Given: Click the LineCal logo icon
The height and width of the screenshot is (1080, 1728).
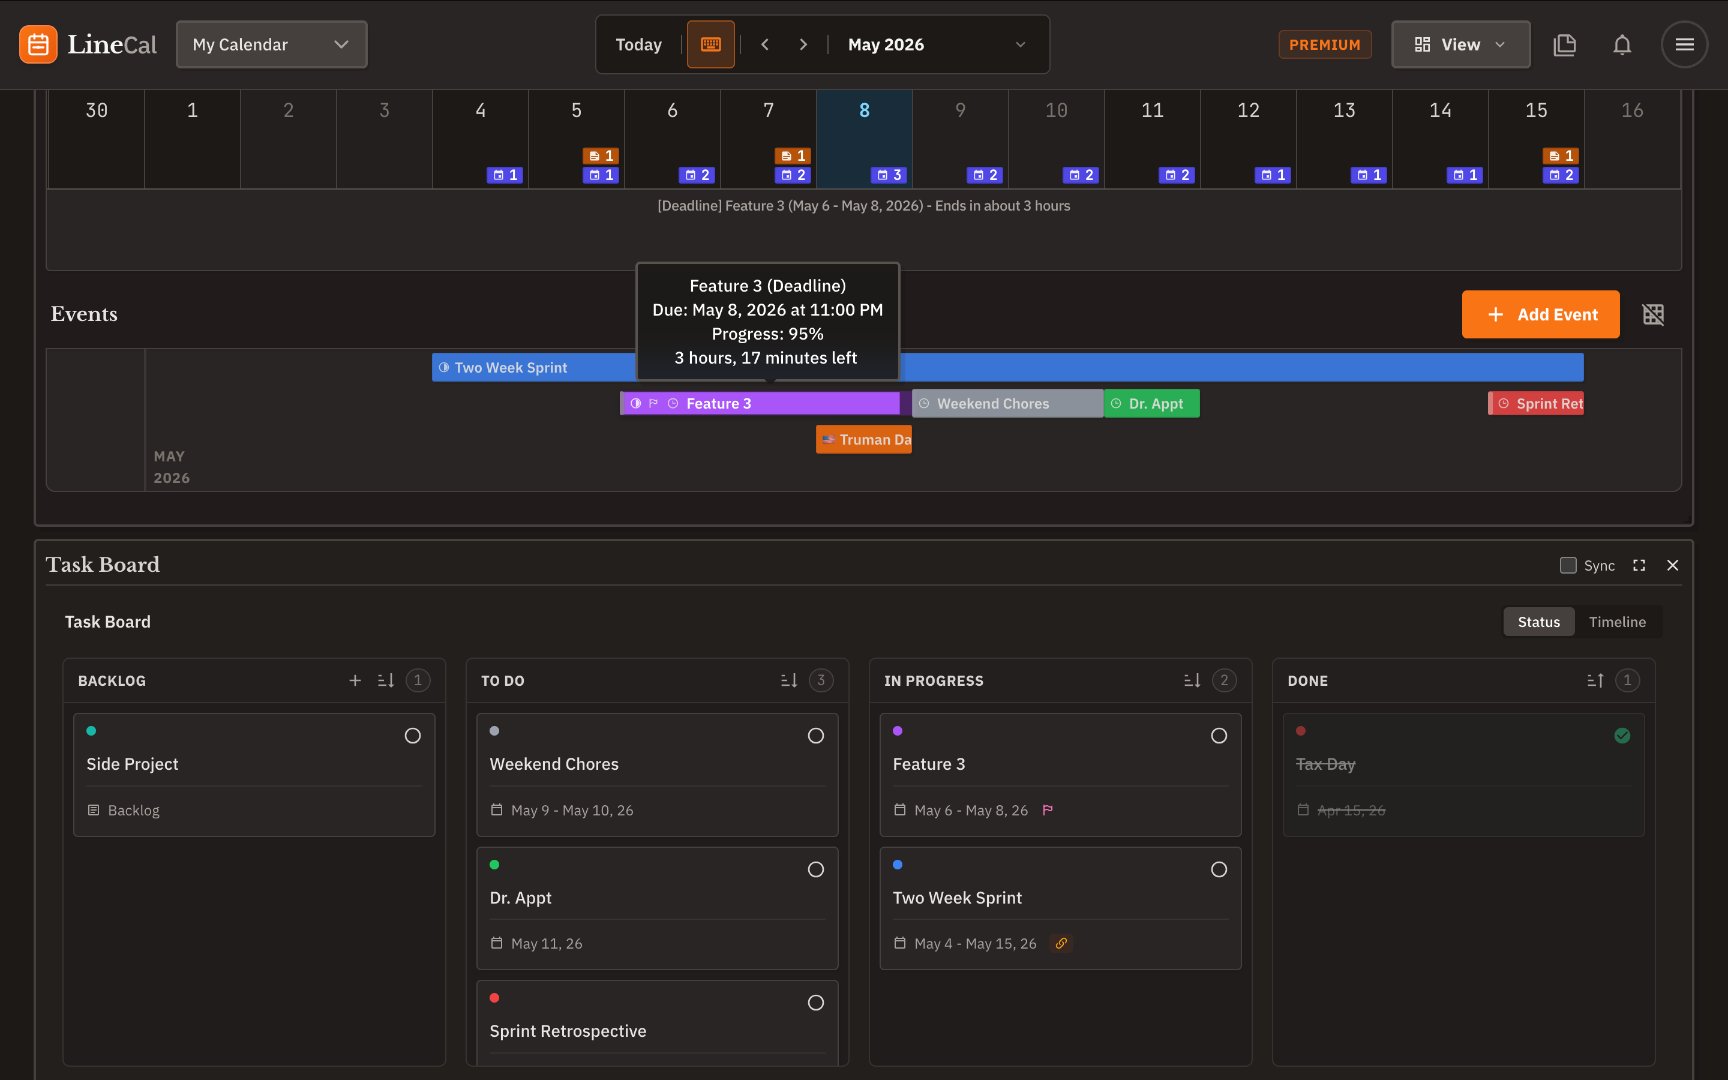Looking at the screenshot, I should [38, 44].
